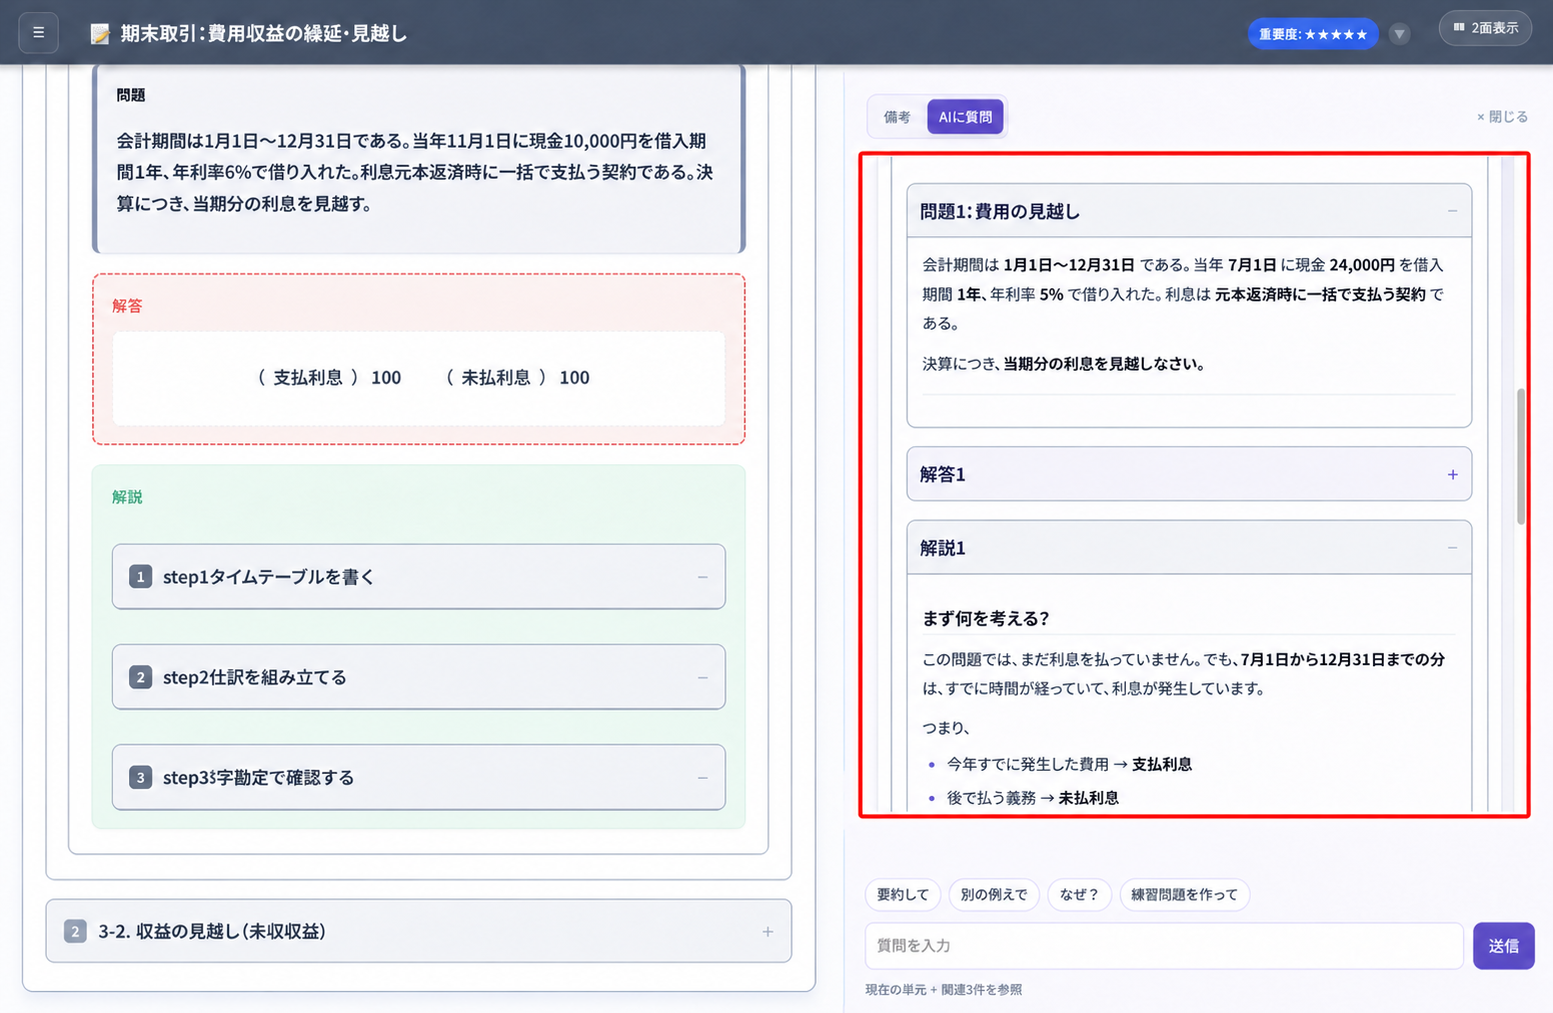This screenshot has width=1553, height=1013.
Task: Click the 送信 send button
Action: [1503, 945]
